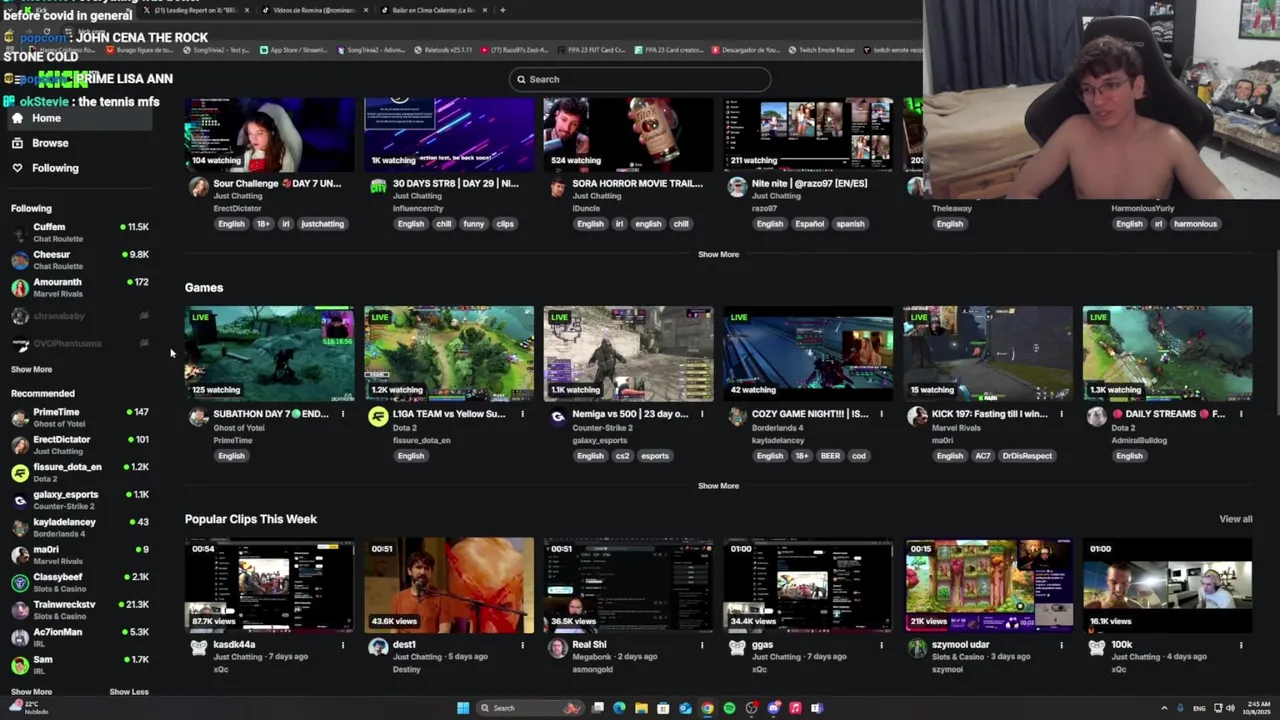The height and width of the screenshot is (720, 1280).
Task: Open options menu for kasdk44a clip
Action: click(x=343, y=645)
